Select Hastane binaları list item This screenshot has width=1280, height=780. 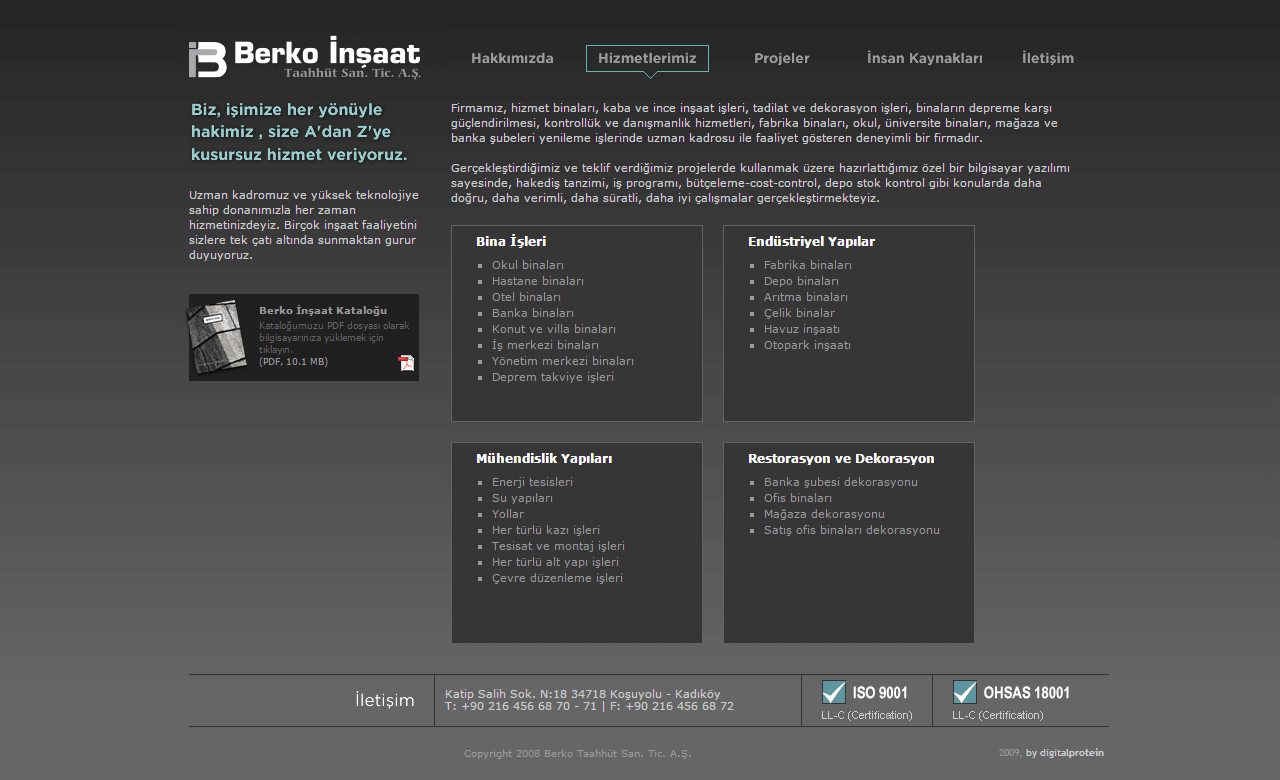pyautogui.click(x=538, y=281)
